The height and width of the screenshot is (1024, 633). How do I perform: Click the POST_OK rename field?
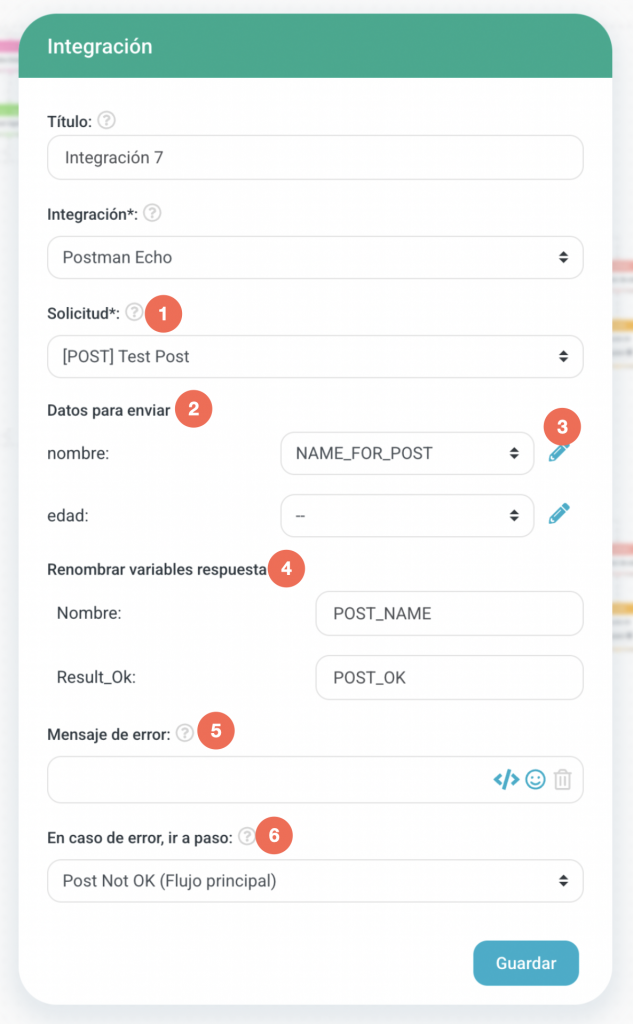point(448,677)
